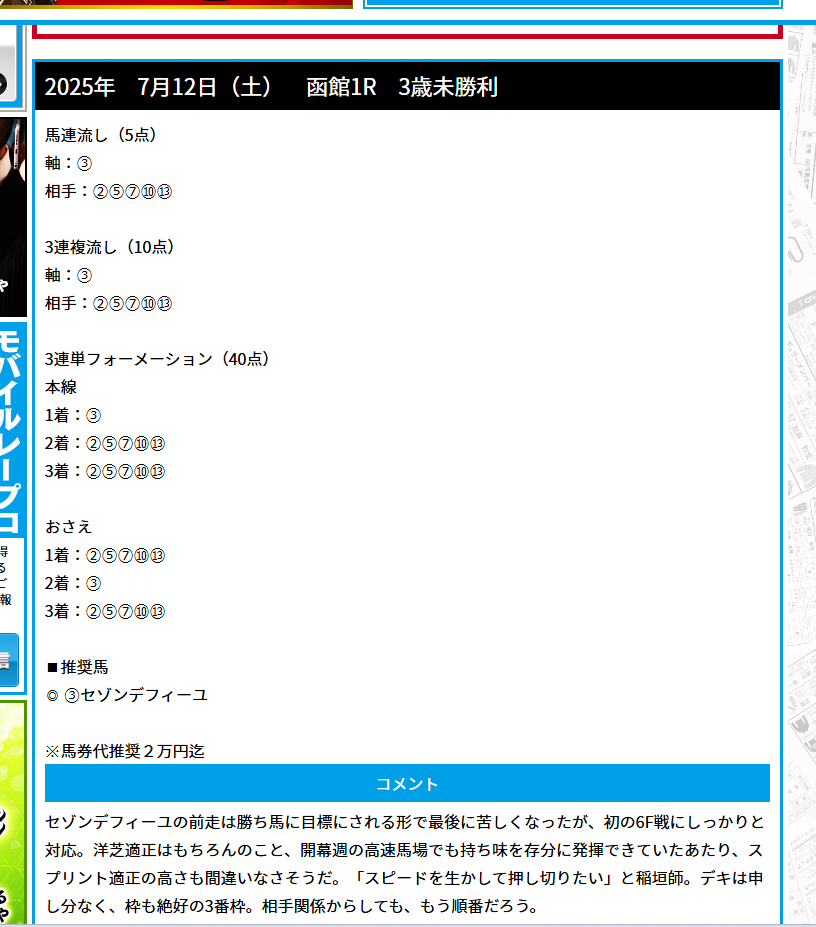
Task: Click 軸：③ under the 3連複流し section
Action: pos(69,275)
